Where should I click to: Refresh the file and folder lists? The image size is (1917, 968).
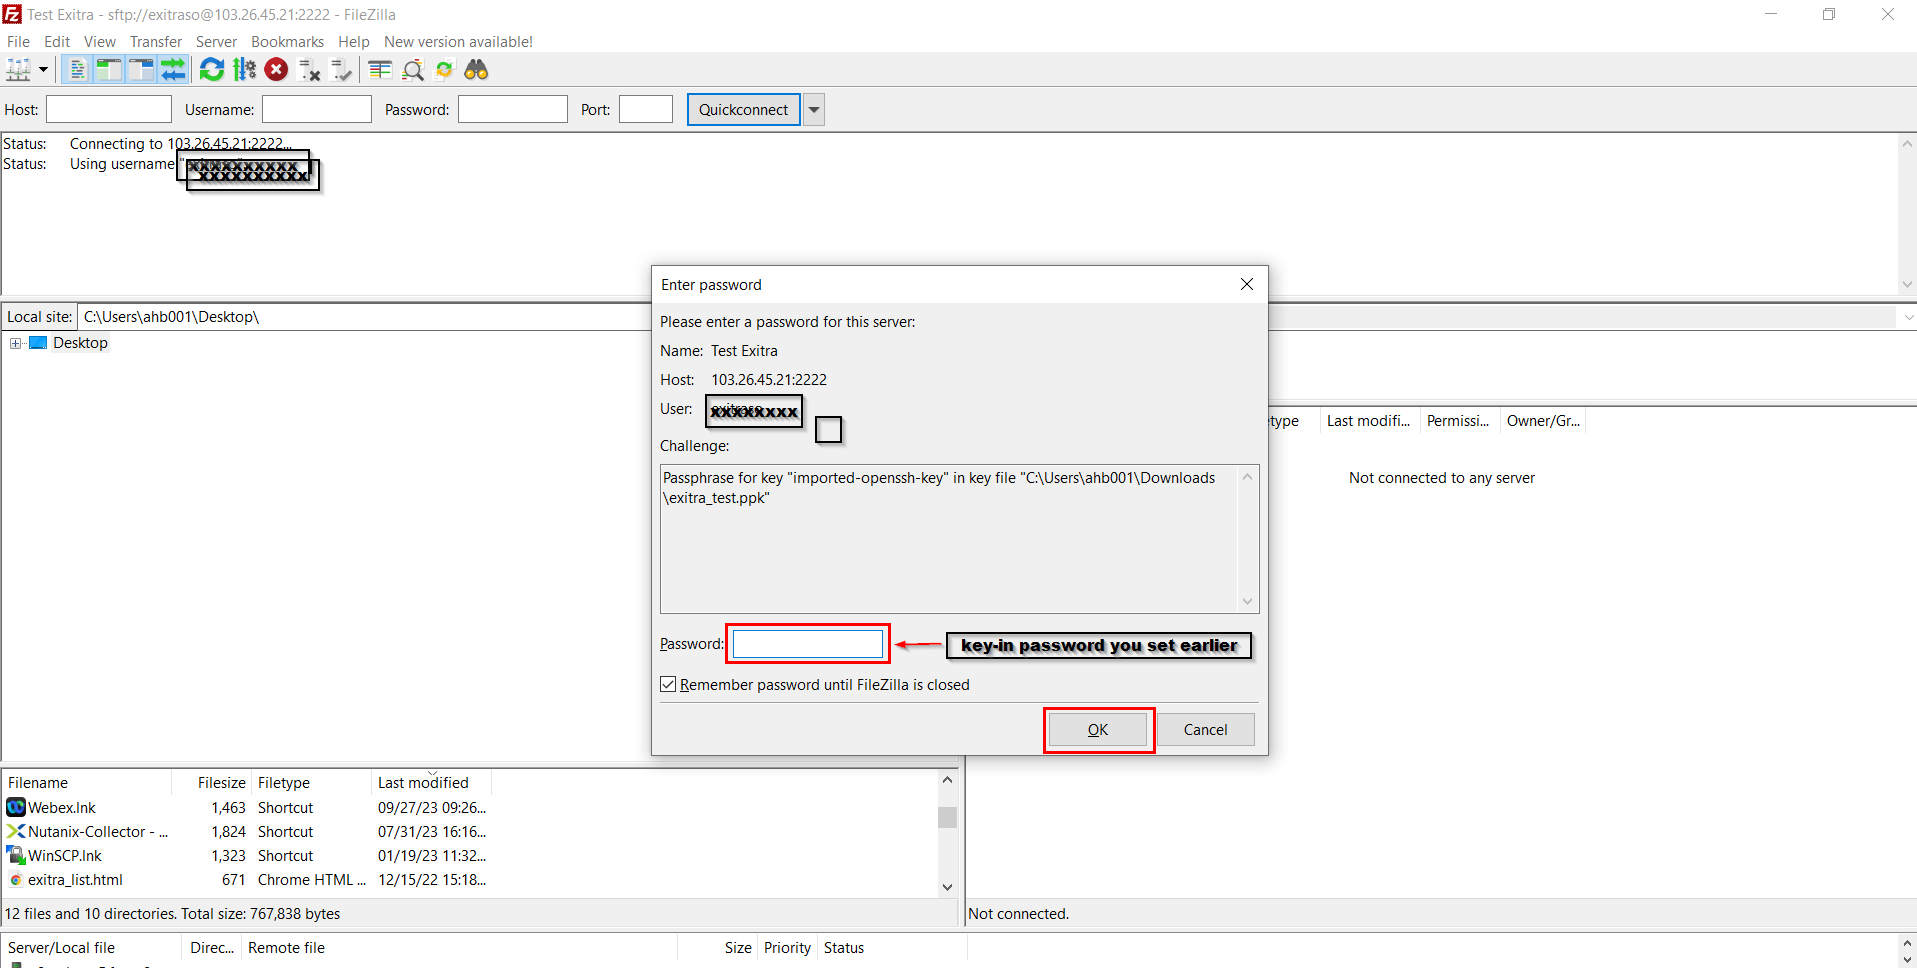212,70
